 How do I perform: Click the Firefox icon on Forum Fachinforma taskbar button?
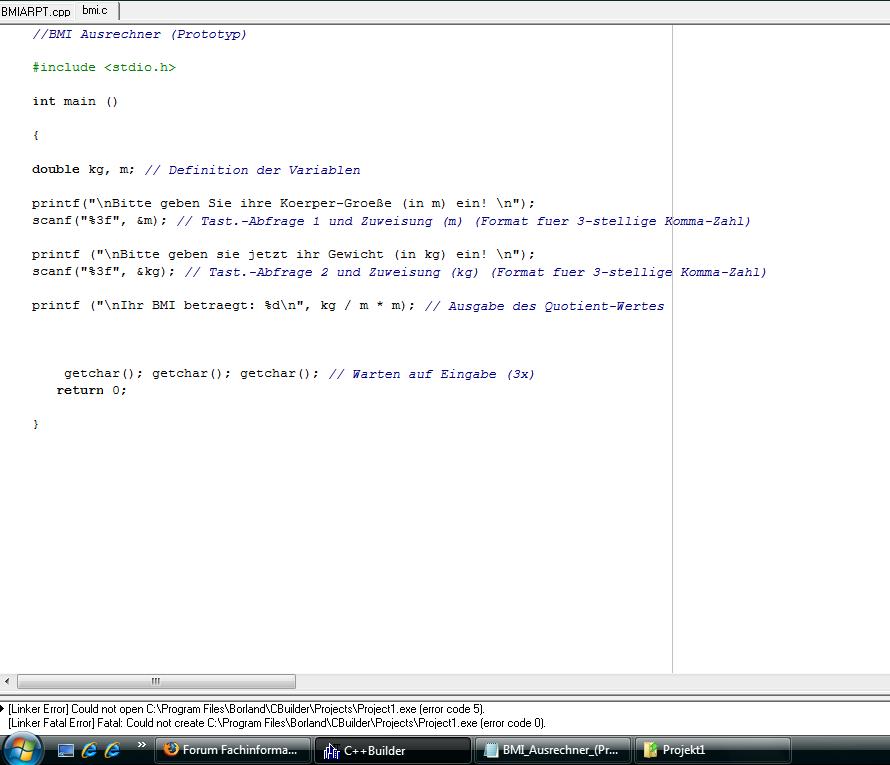click(171, 749)
